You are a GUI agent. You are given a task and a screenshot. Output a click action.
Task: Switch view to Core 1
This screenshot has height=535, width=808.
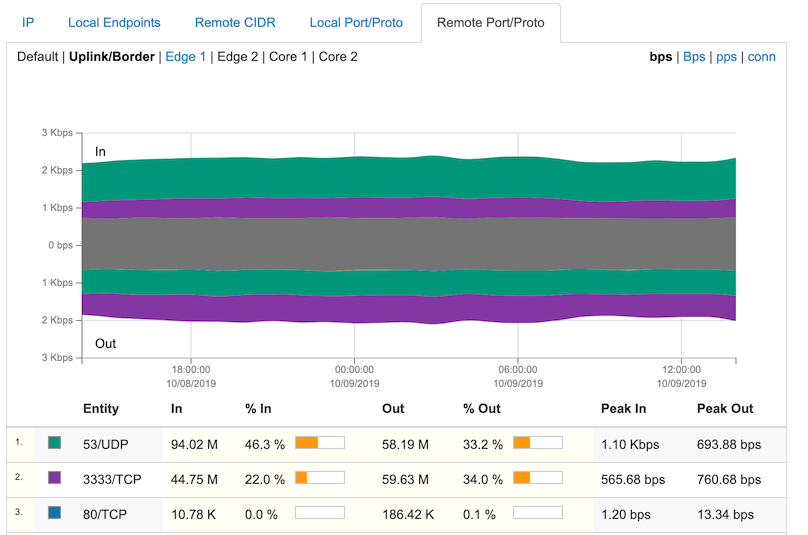tap(288, 57)
